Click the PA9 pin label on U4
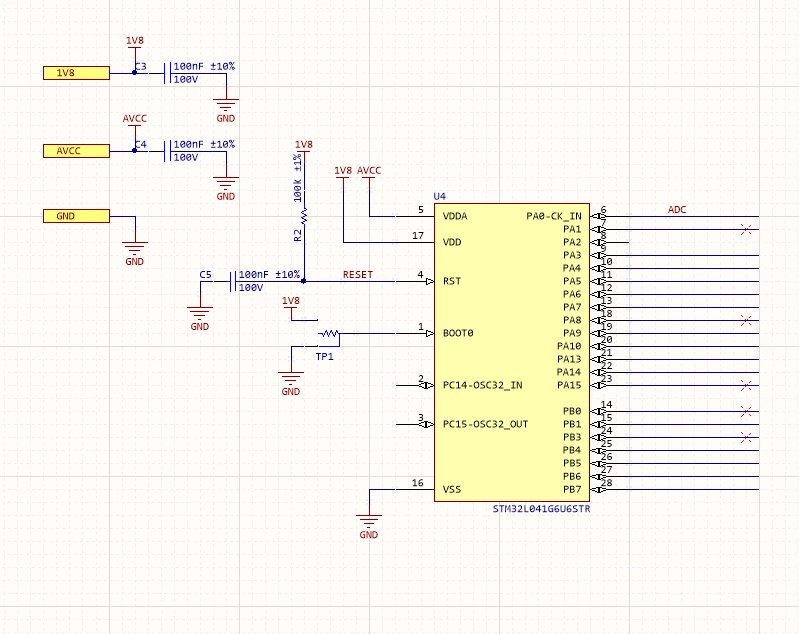Viewport: 799px width, 634px height. [572, 333]
